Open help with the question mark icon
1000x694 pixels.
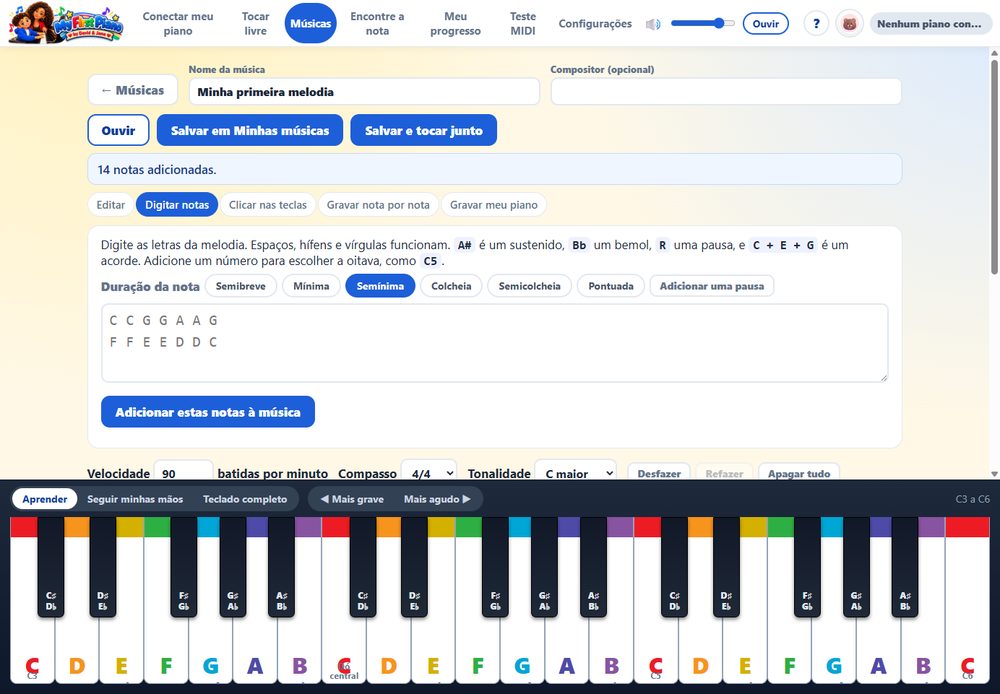(x=816, y=24)
